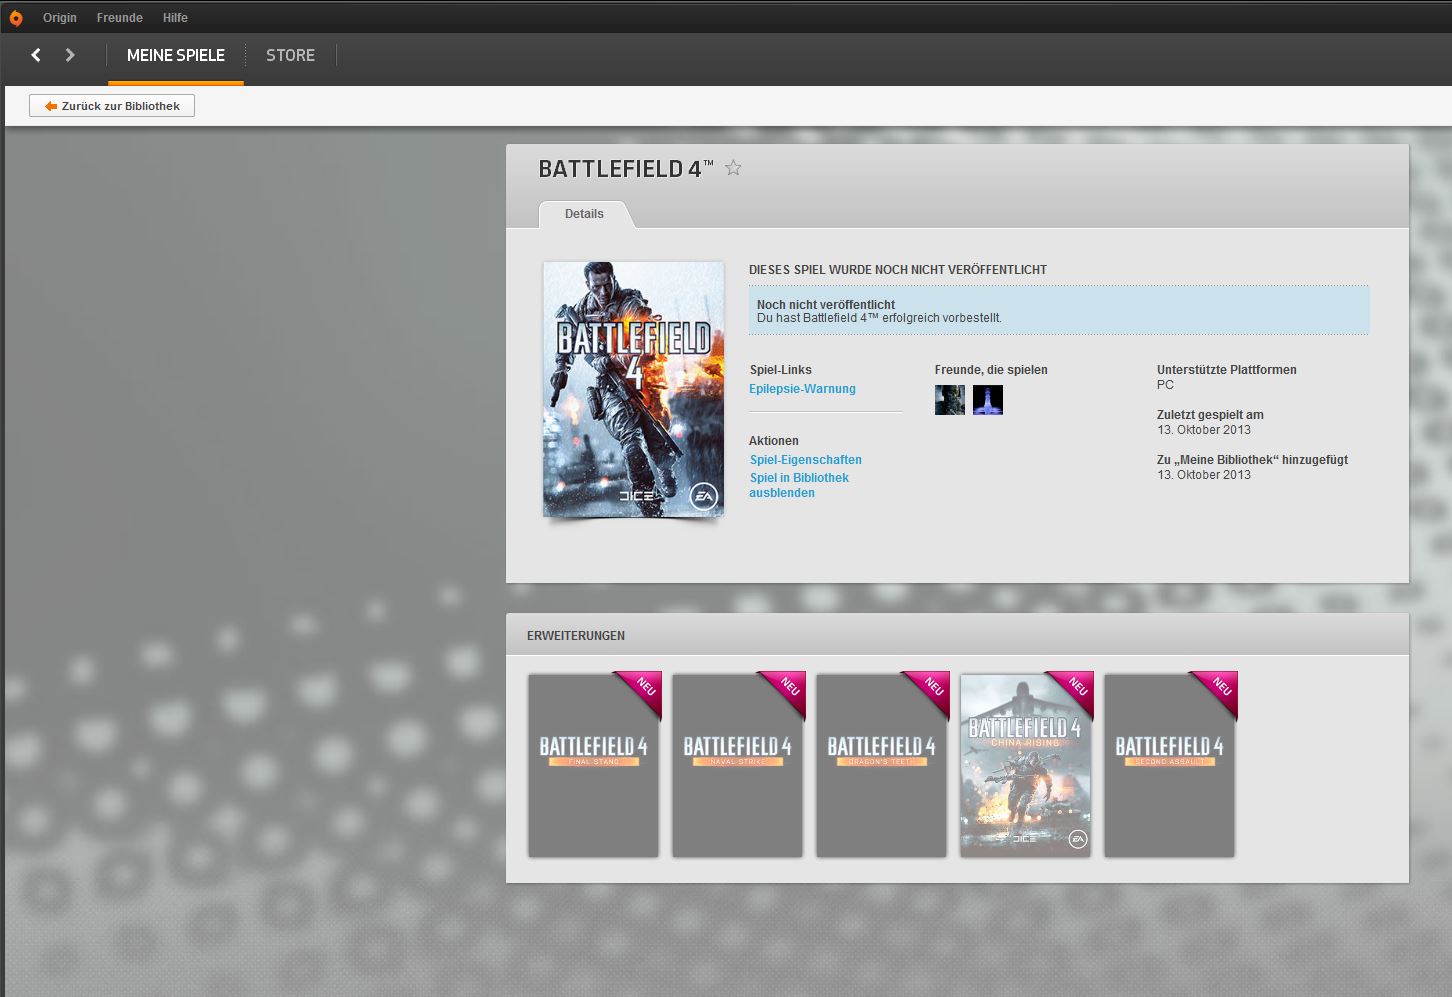Click the Freunde, die spielen label

pyautogui.click(x=991, y=370)
